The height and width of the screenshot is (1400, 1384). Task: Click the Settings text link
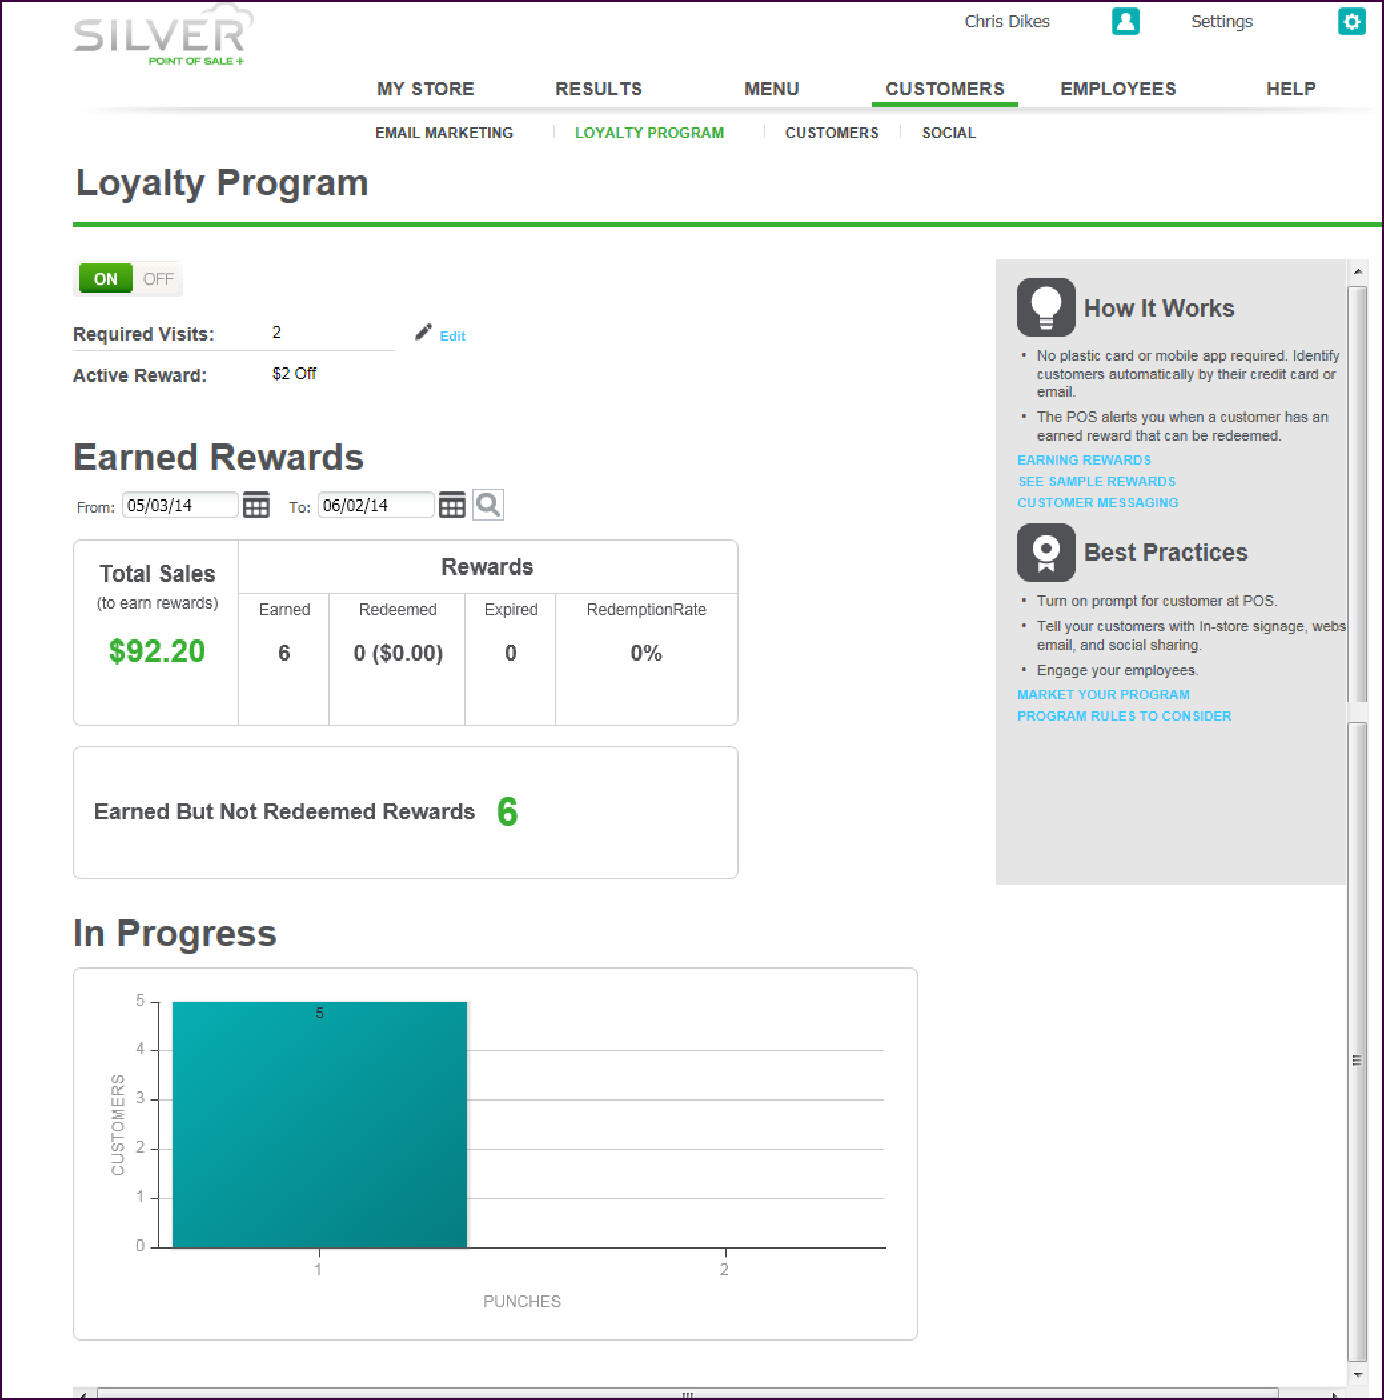(1222, 21)
